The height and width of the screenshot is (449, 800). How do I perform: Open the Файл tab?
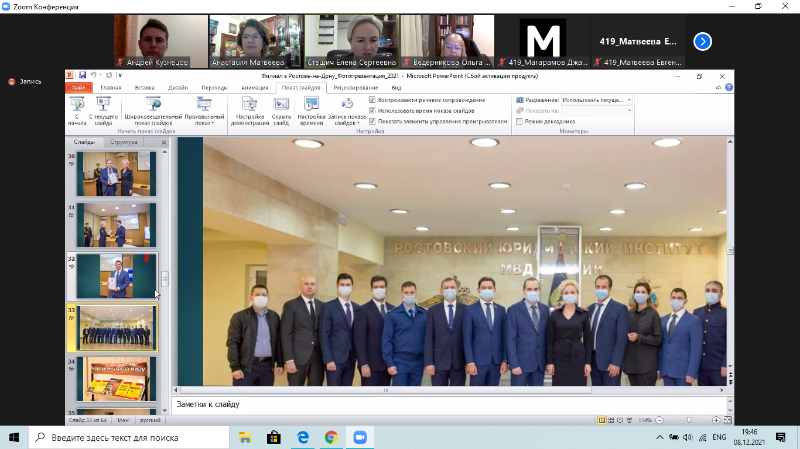(x=79, y=88)
